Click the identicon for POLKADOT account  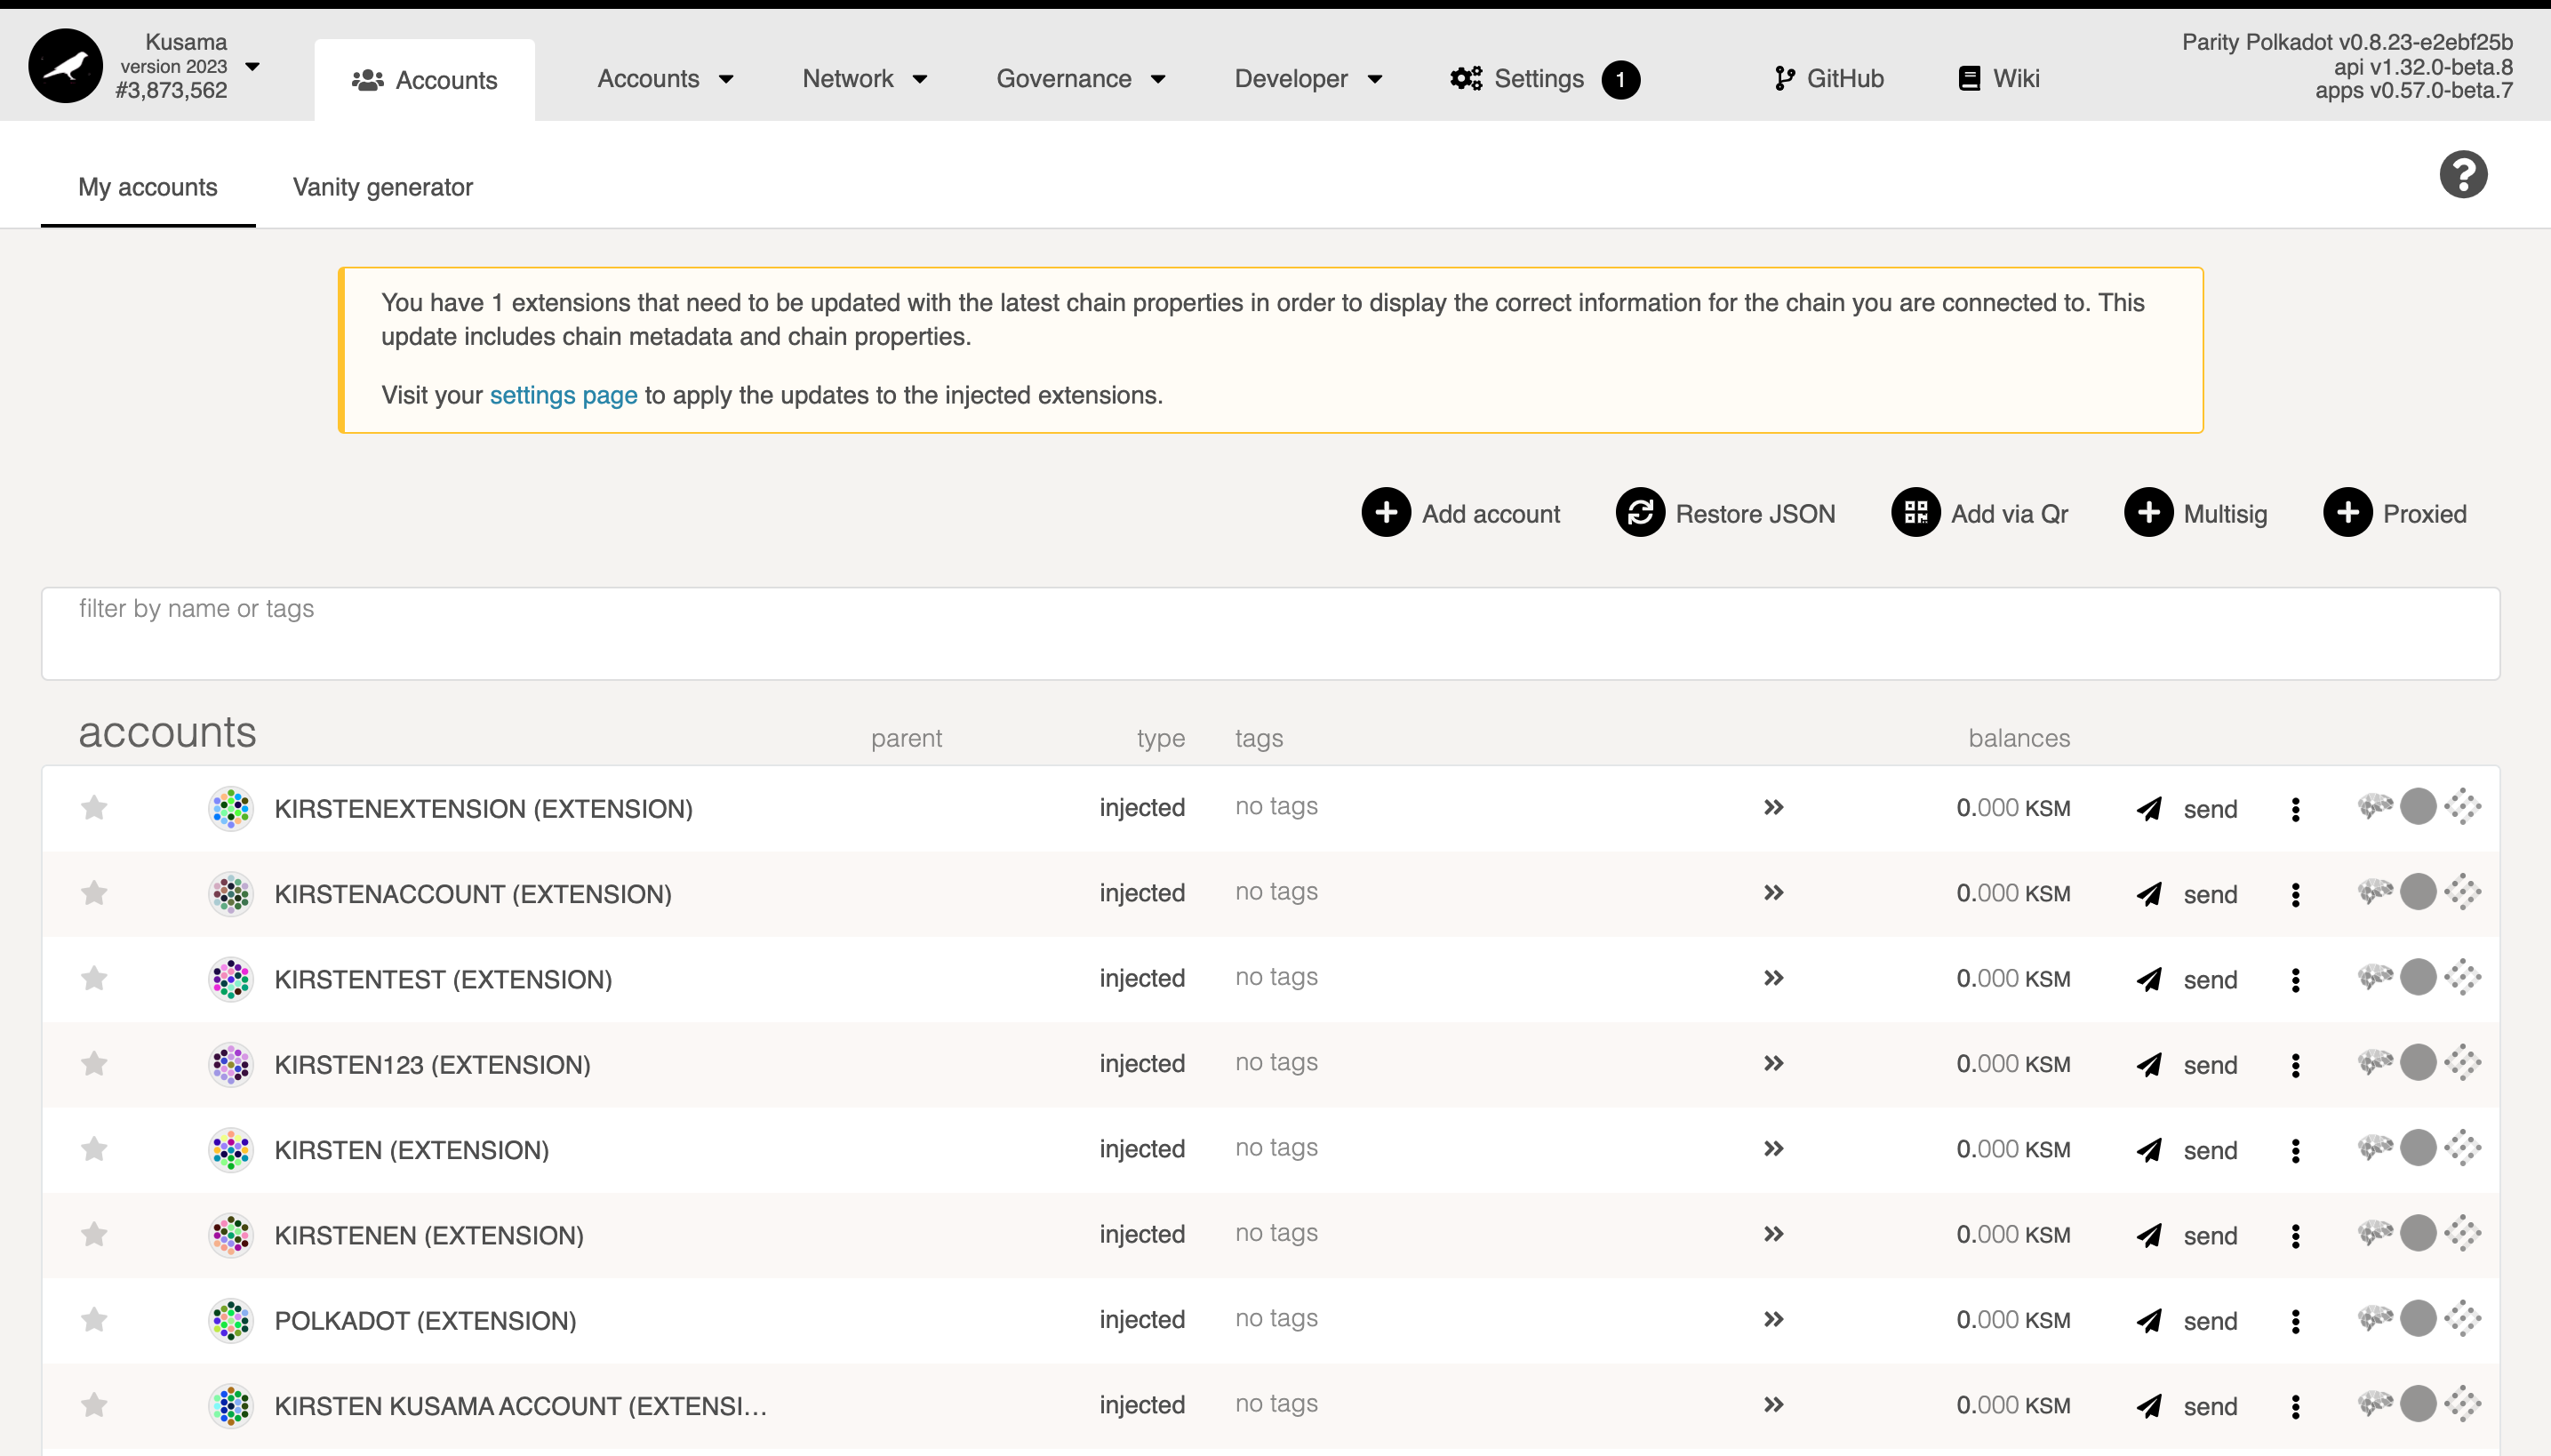(231, 1321)
